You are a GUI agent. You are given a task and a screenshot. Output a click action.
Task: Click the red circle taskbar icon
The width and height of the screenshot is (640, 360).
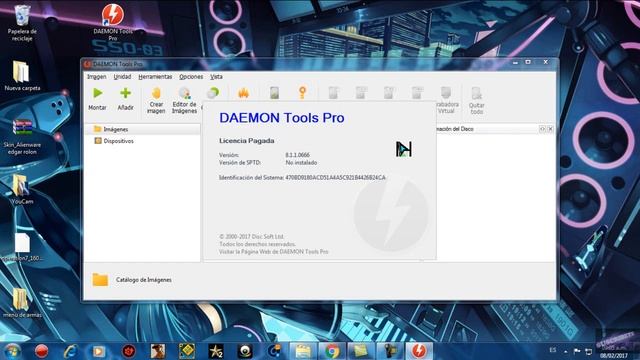tap(41, 351)
